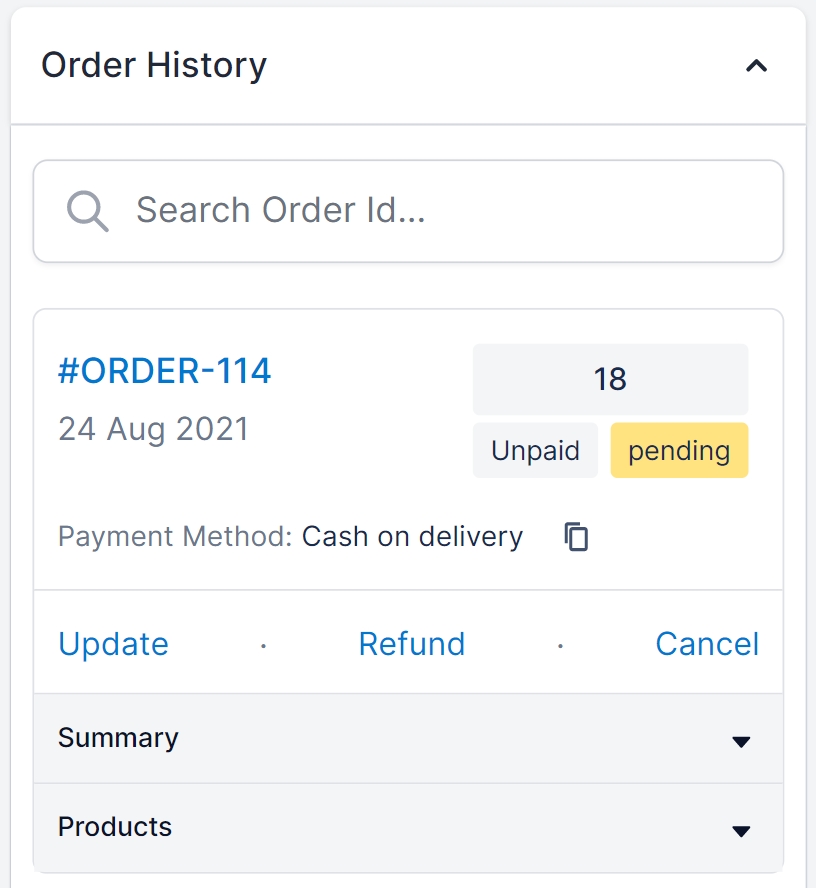The image size is (816, 888).
Task: Click the order total 18 badge
Action: click(610, 379)
